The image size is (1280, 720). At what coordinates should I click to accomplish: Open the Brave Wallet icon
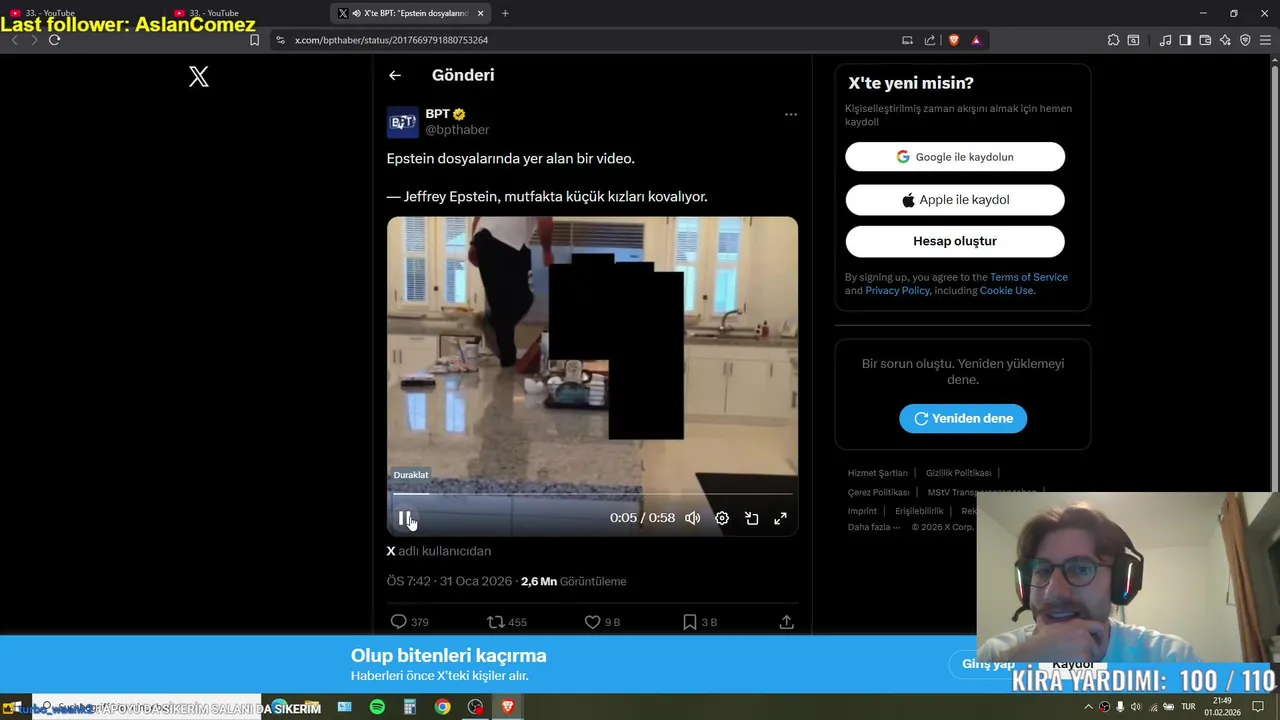click(x=1205, y=40)
